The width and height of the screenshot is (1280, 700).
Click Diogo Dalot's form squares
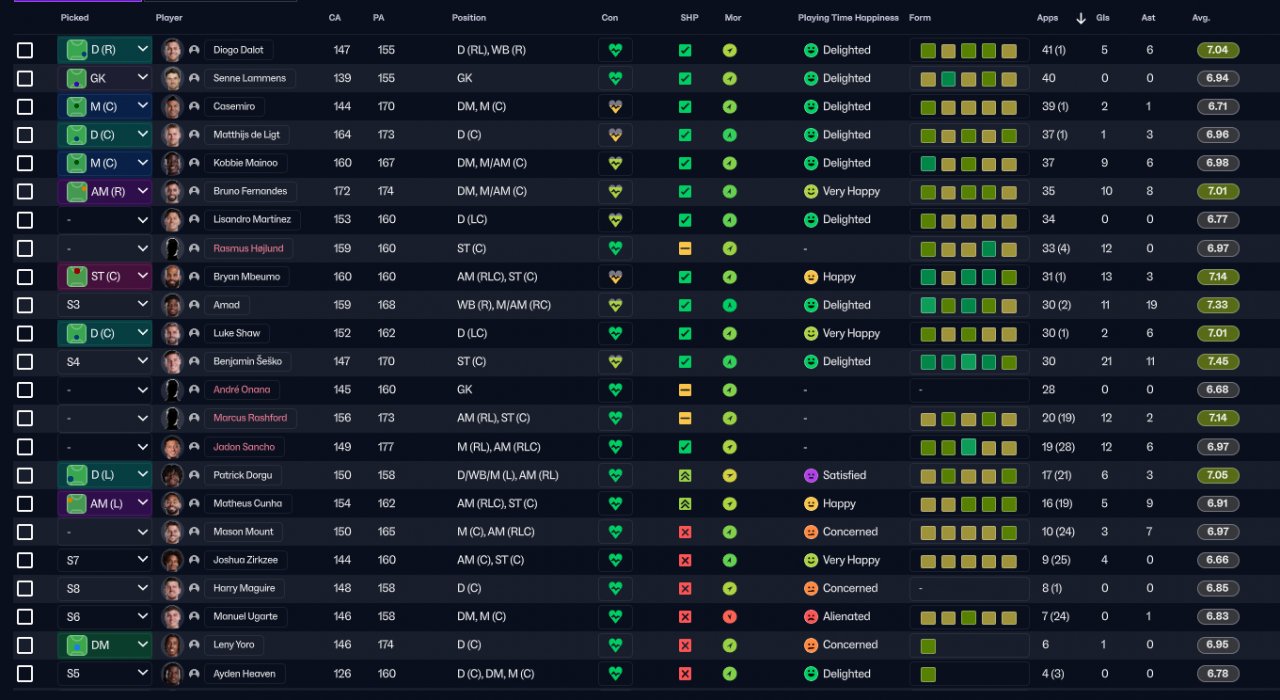pos(969,50)
